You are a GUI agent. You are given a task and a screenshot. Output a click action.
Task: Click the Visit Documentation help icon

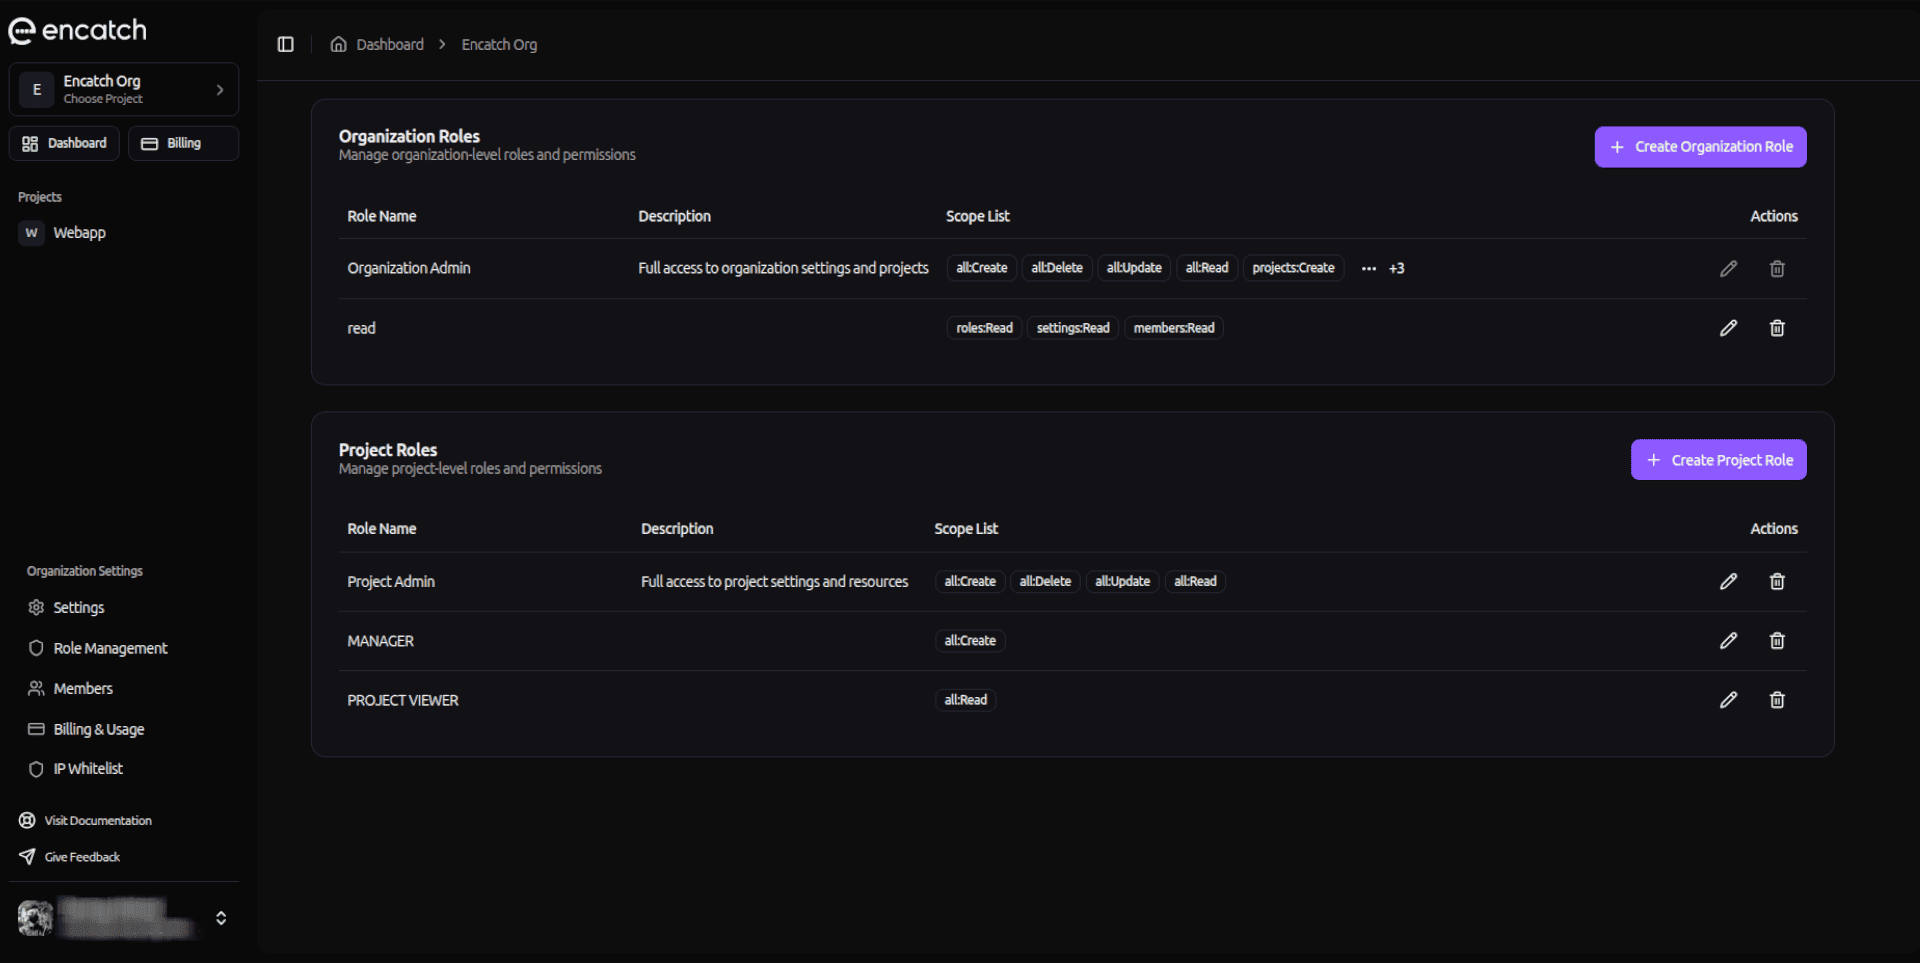tap(26, 820)
